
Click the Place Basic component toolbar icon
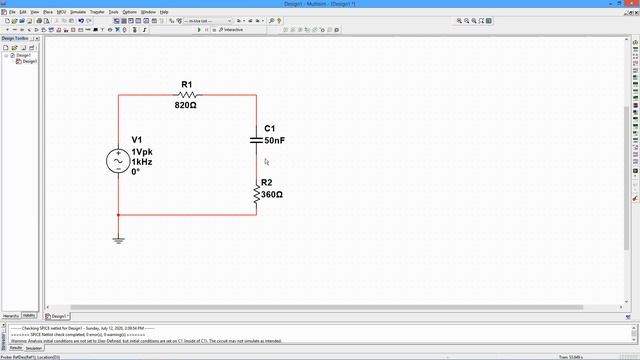(x=14, y=30)
